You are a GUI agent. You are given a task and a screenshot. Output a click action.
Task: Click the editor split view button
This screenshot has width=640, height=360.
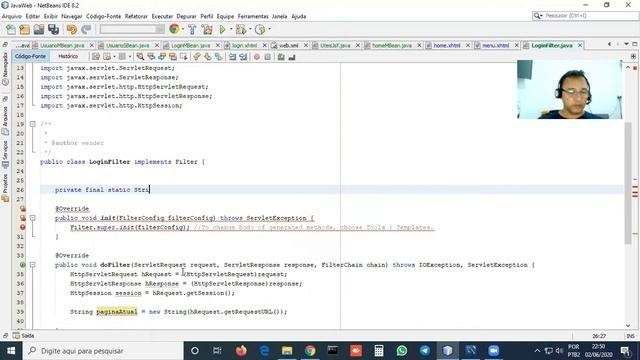pos(633,56)
